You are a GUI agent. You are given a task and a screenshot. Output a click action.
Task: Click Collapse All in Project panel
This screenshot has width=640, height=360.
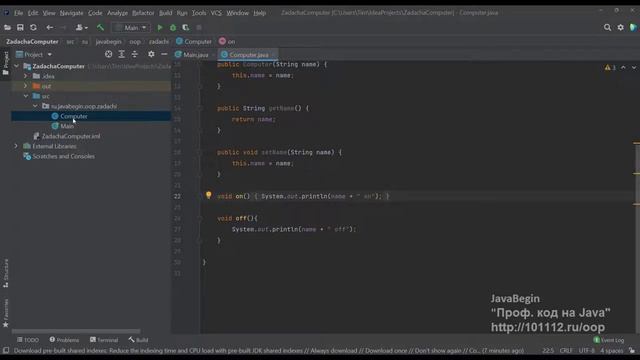(x=135, y=54)
